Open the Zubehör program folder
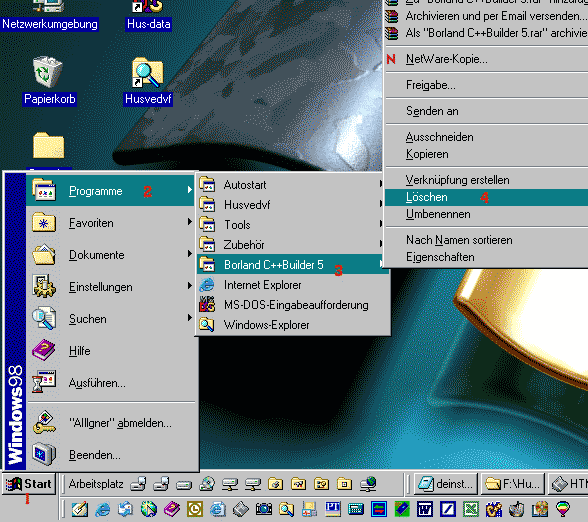Screen dimensions: 588x522 291,244
